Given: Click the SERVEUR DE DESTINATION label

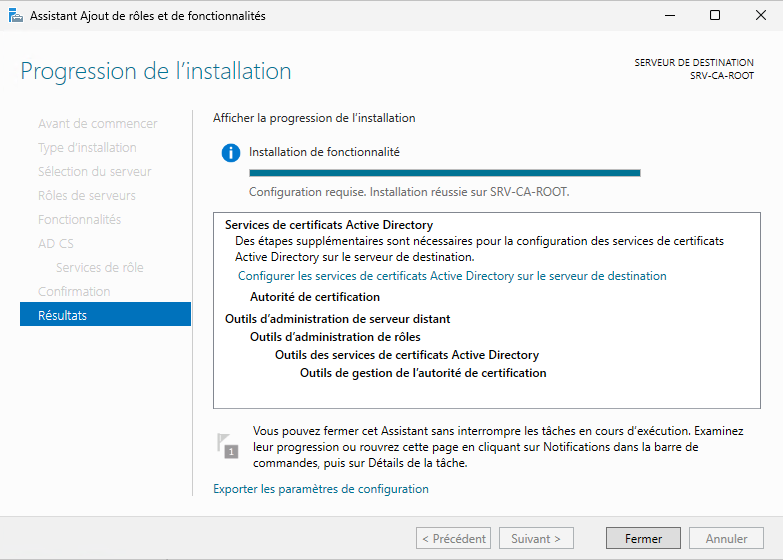Looking at the screenshot, I should [x=694, y=62].
